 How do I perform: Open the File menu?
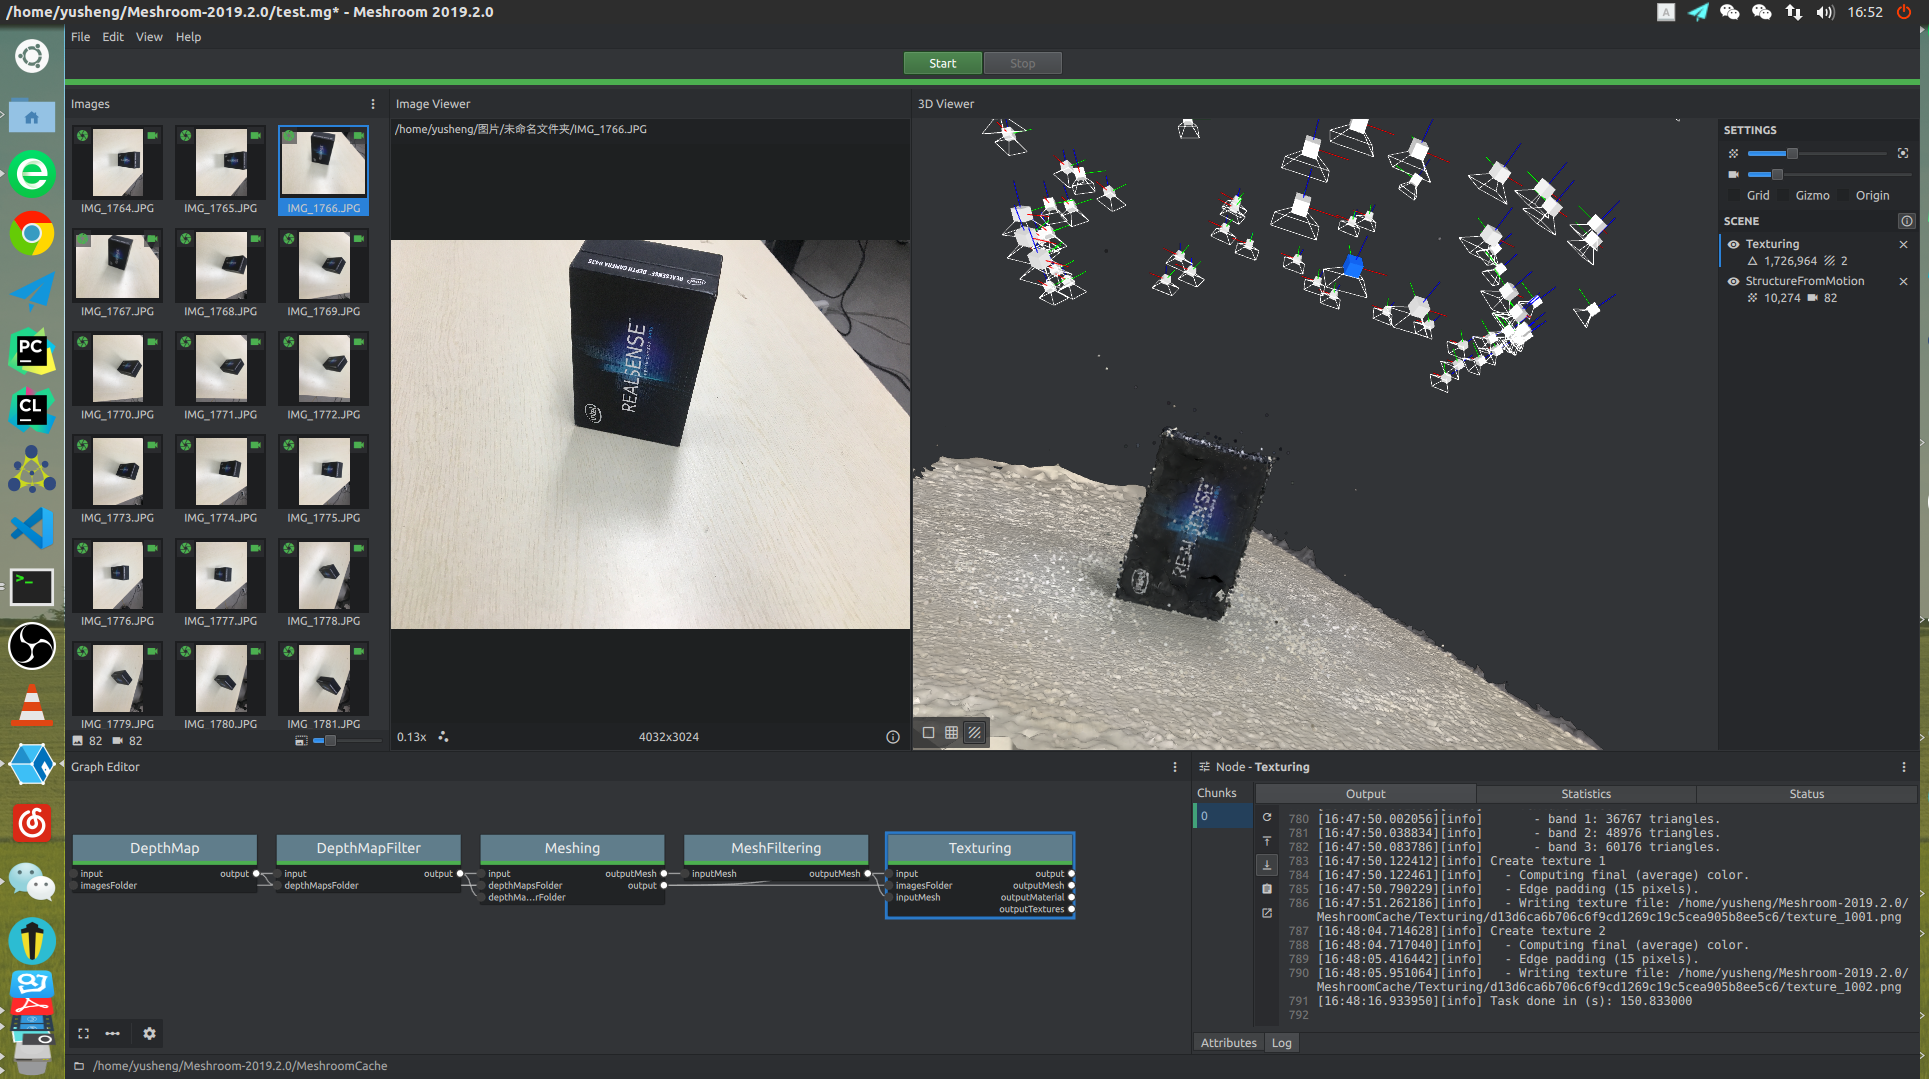[80, 37]
